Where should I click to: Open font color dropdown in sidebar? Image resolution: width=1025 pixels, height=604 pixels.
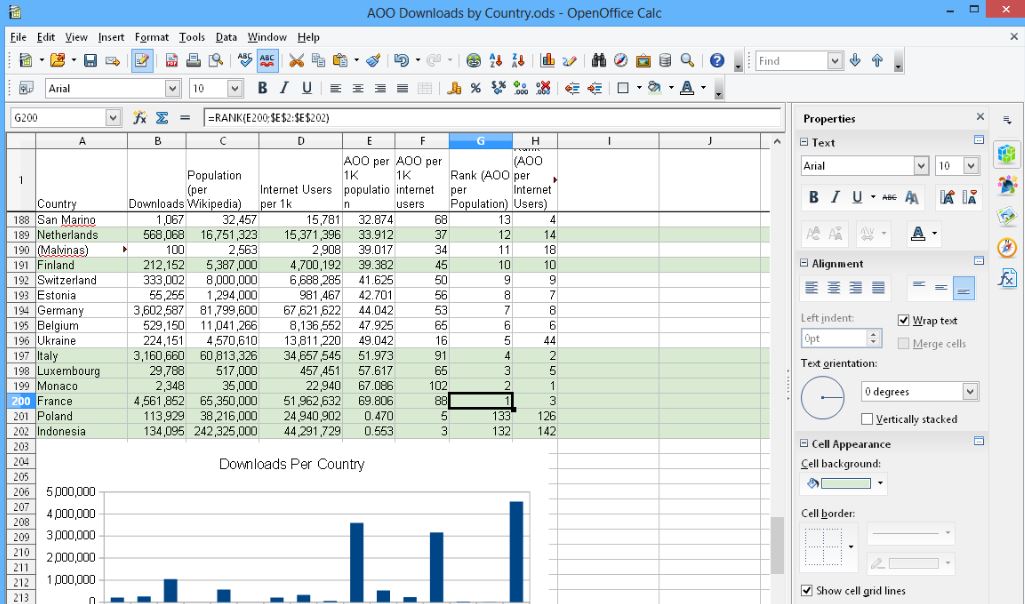tap(934, 233)
